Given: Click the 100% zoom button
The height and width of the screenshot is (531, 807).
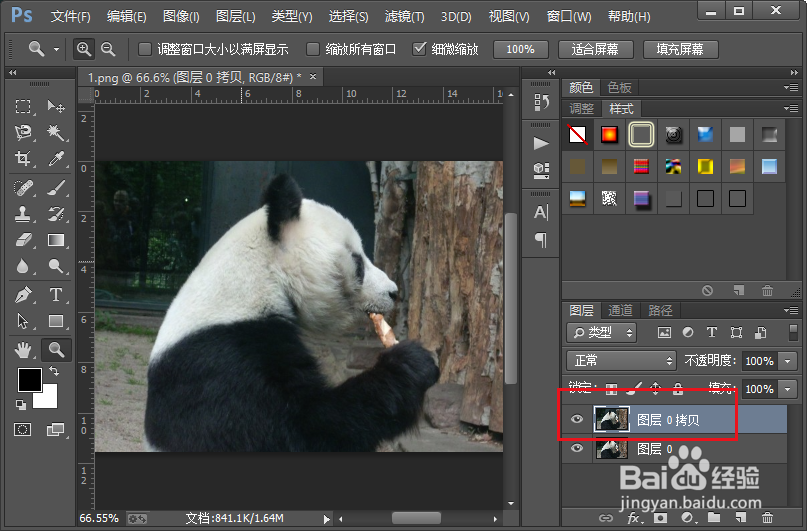Looking at the screenshot, I should click(x=520, y=49).
